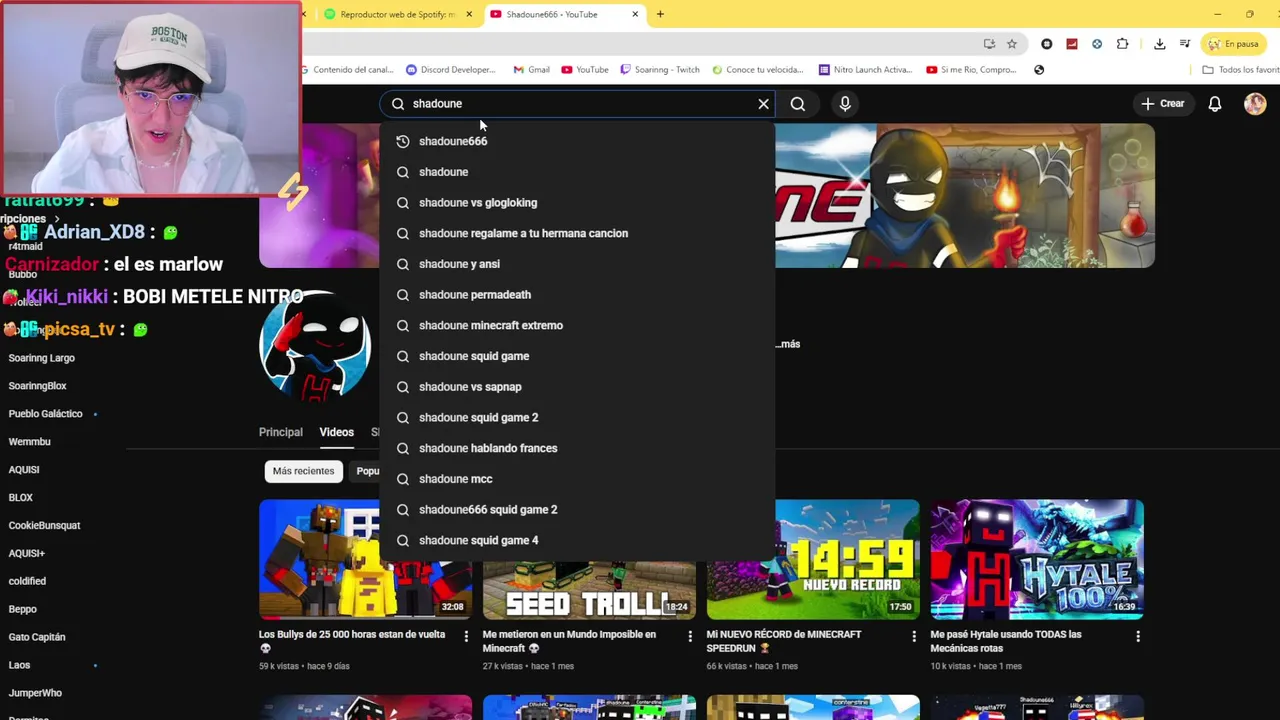Pick suggestion shadoune squid game 4
The height and width of the screenshot is (720, 1280).
[577, 540]
